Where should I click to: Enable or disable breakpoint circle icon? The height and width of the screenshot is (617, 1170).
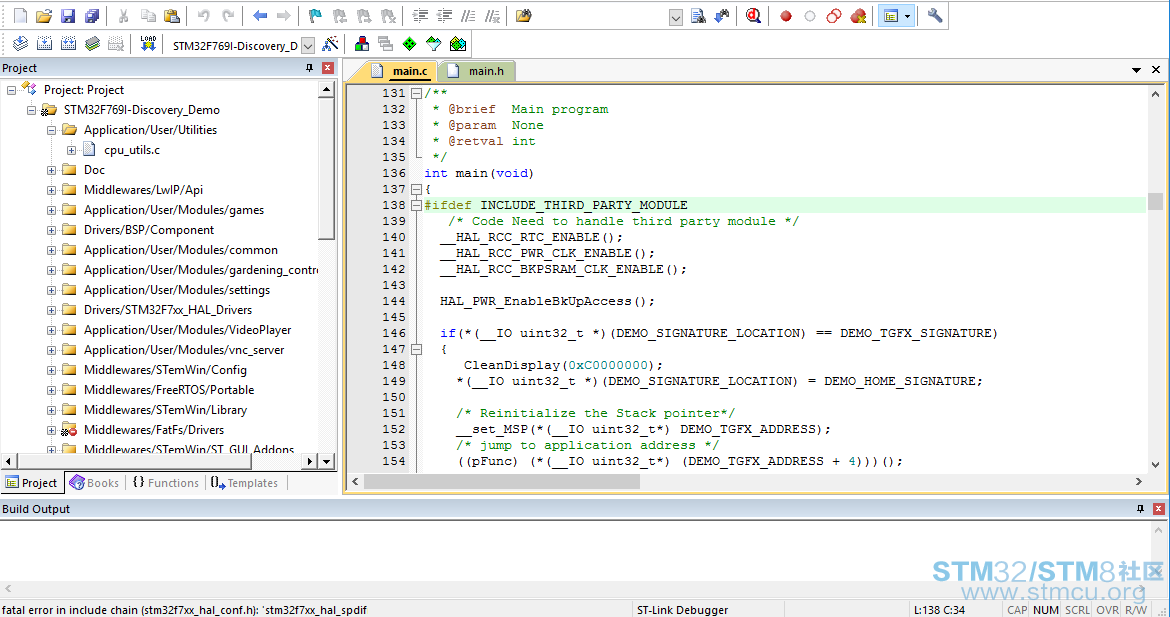(x=810, y=16)
